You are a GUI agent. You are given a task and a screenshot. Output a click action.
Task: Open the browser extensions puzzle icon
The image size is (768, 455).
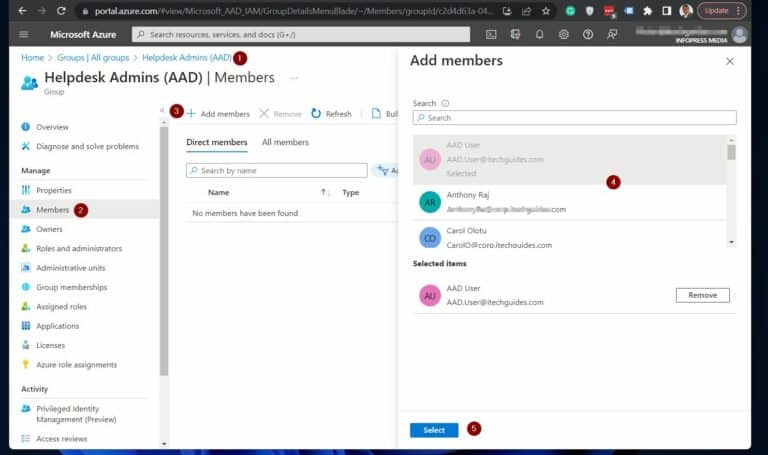click(x=648, y=11)
